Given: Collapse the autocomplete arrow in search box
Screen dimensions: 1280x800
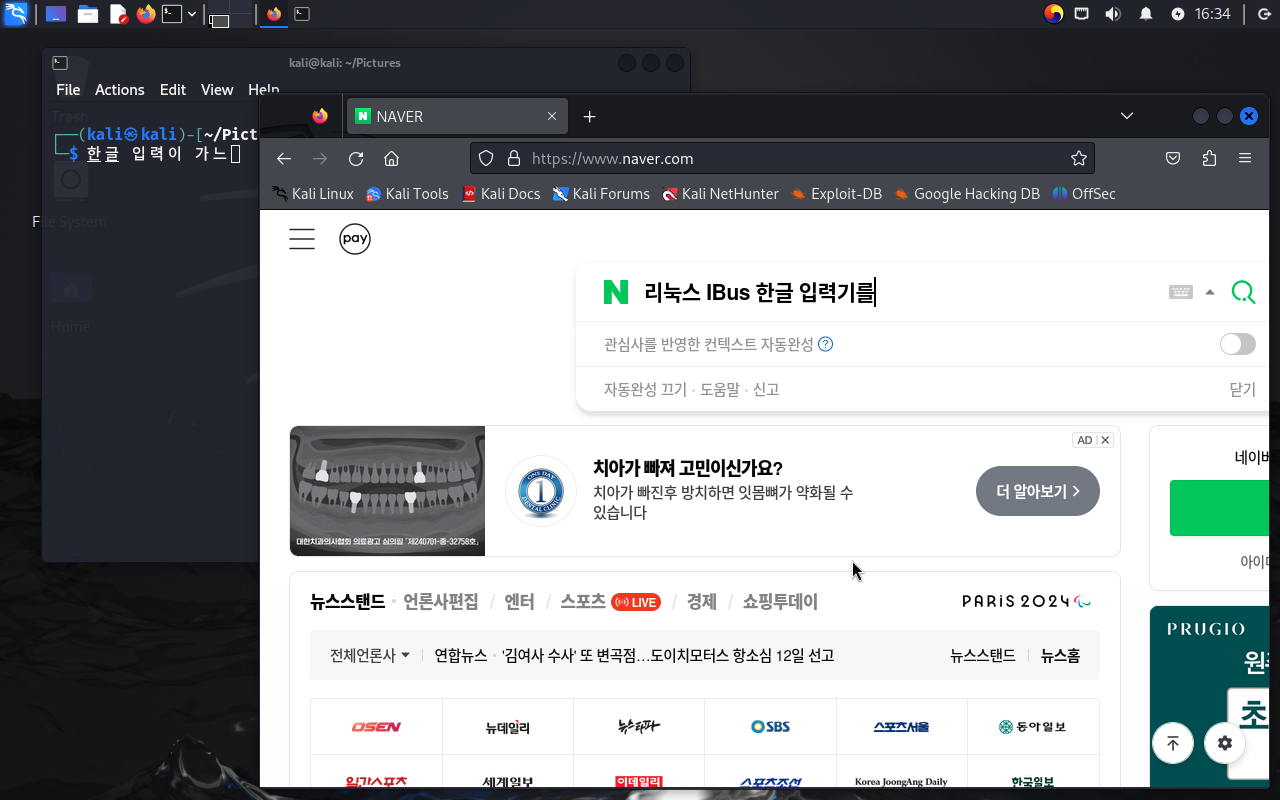Looking at the screenshot, I should (x=1210, y=292).
